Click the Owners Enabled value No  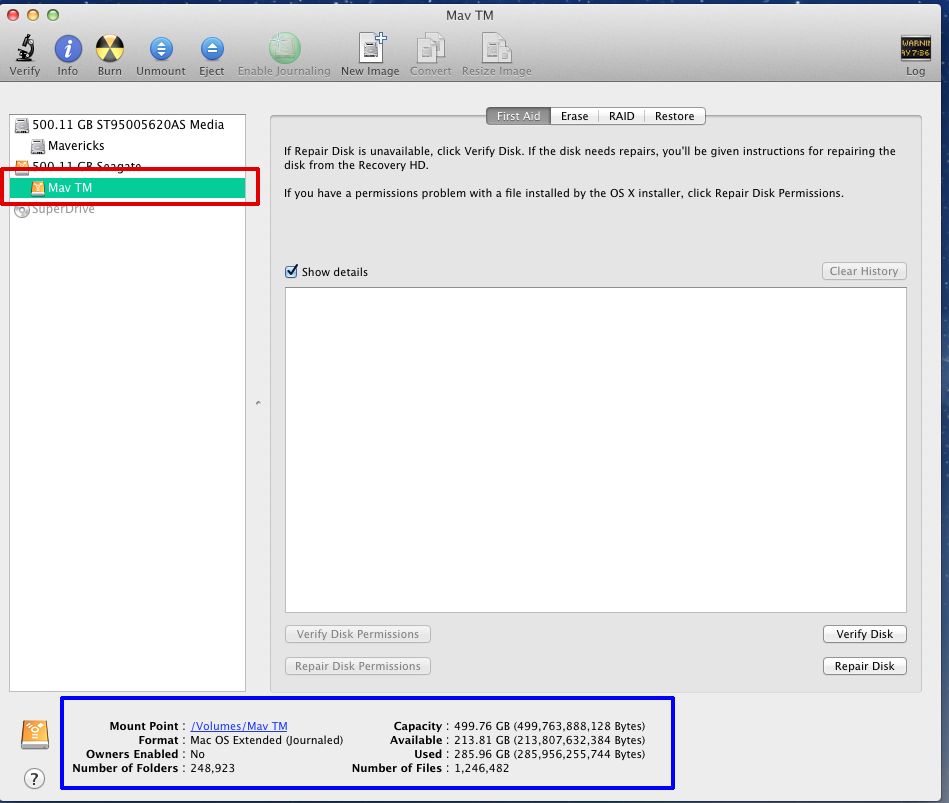(x=197, y=754)
